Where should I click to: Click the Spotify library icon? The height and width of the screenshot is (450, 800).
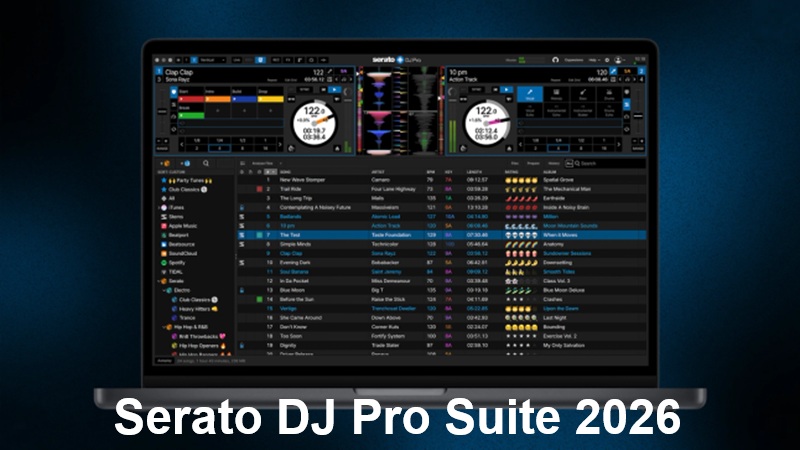164,263
